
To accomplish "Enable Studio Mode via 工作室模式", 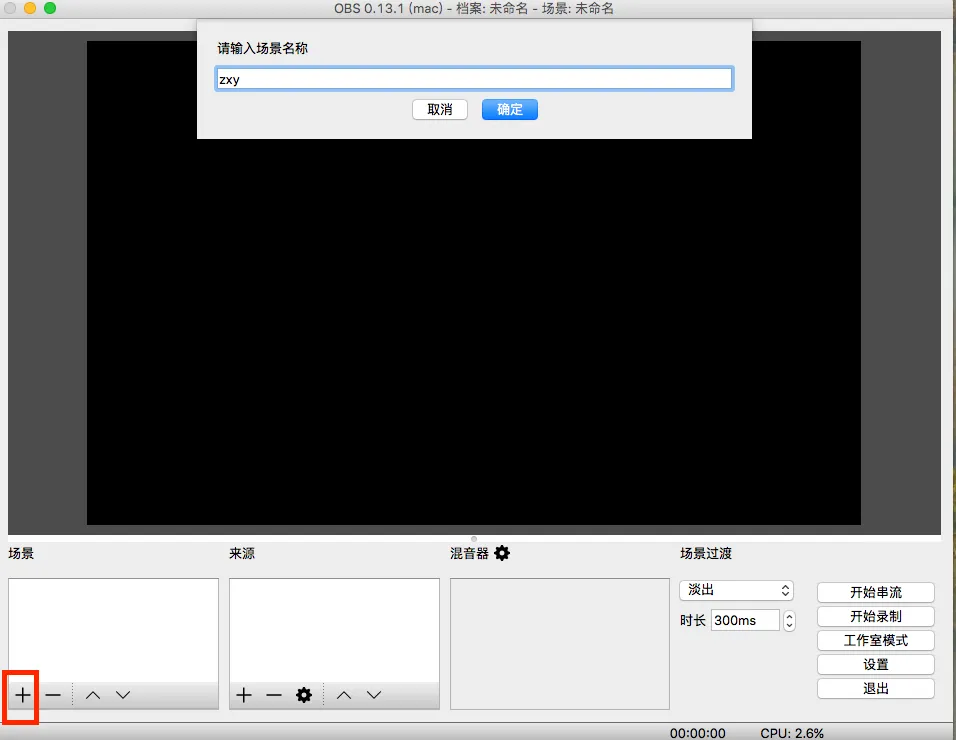I will point(875,640).
